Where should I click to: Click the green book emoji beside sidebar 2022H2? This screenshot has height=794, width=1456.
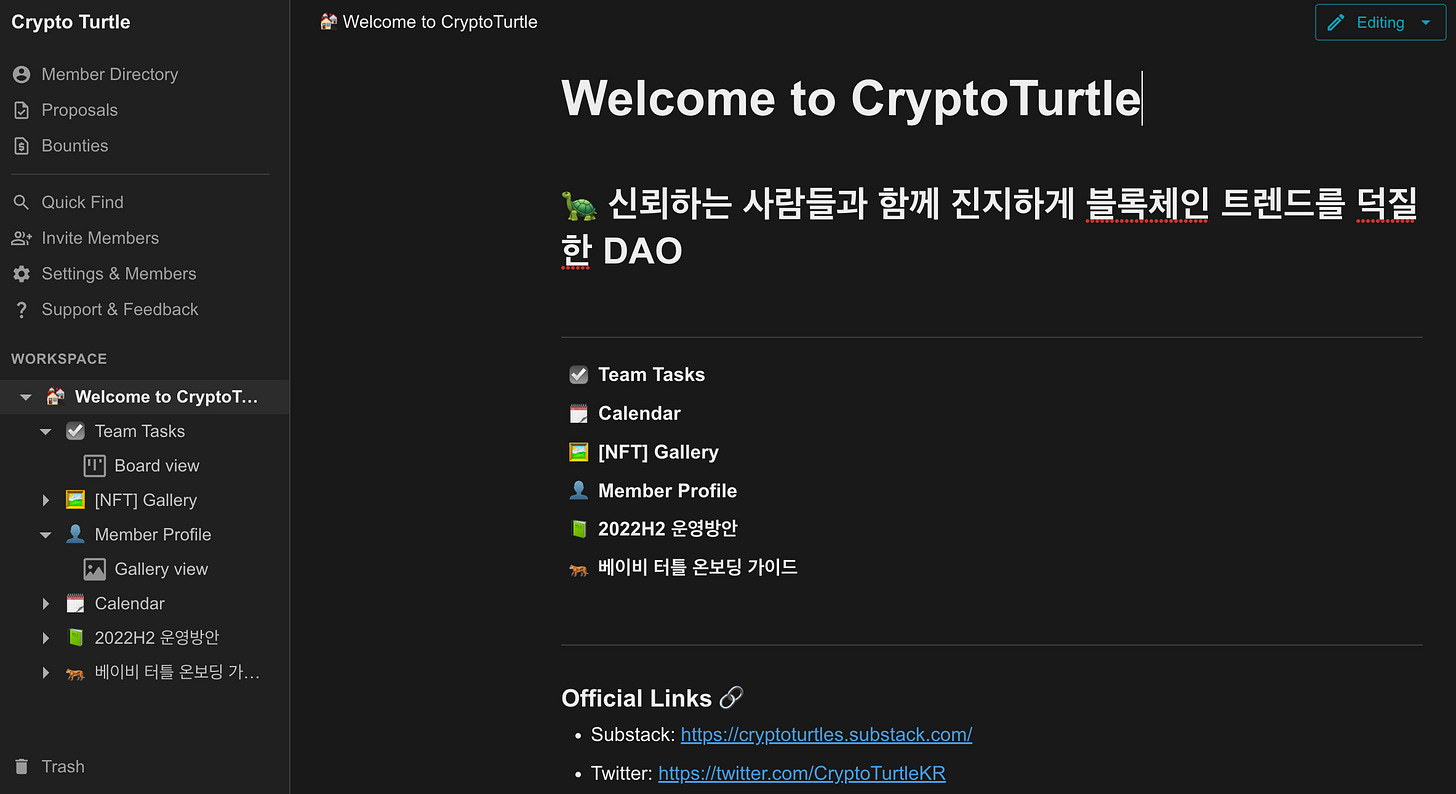pyautogui.click(x=75, y=637)
